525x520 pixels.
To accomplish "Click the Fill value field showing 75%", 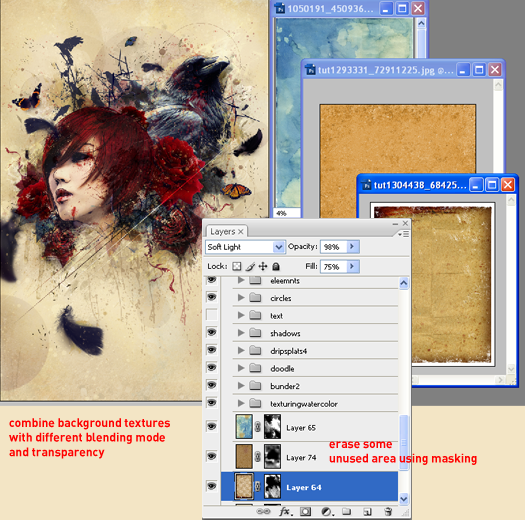I will (x=333, y=267).
